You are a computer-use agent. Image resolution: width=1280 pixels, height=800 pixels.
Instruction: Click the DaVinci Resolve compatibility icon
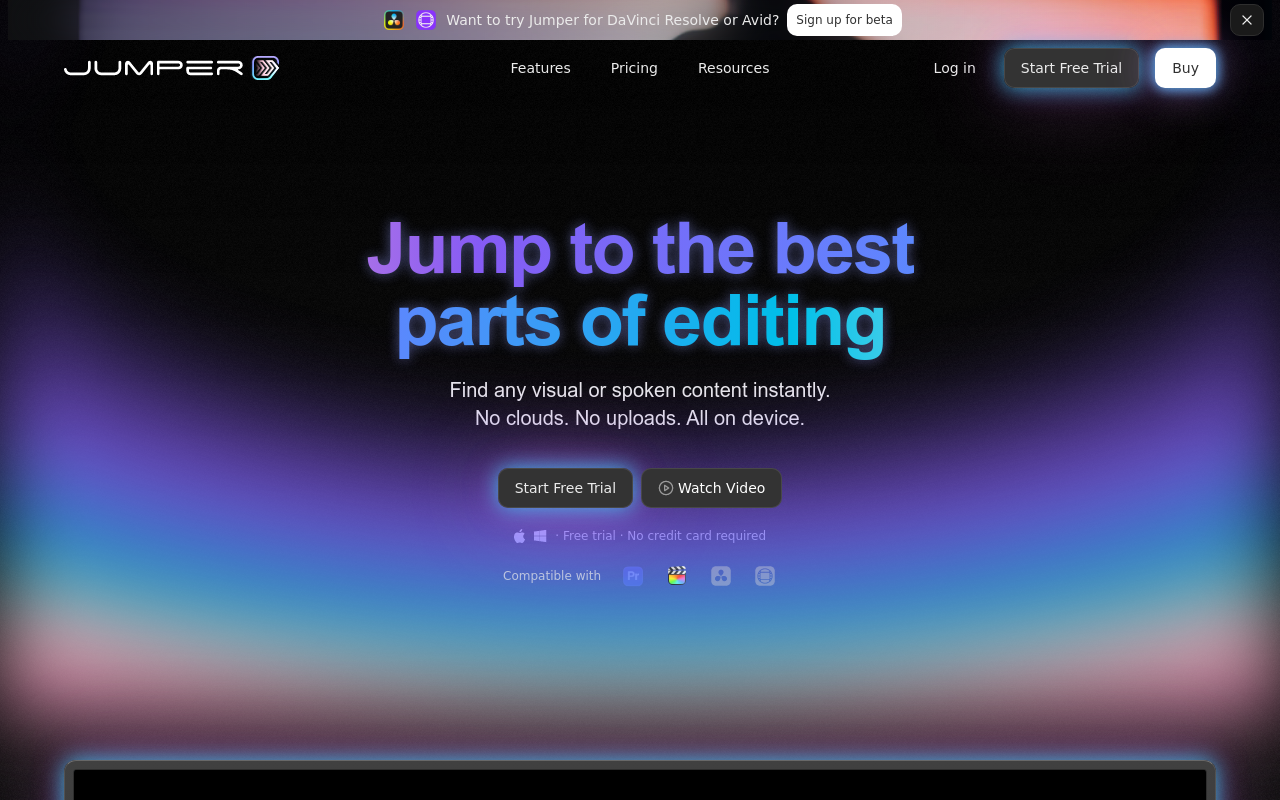[x=721, y=576]
